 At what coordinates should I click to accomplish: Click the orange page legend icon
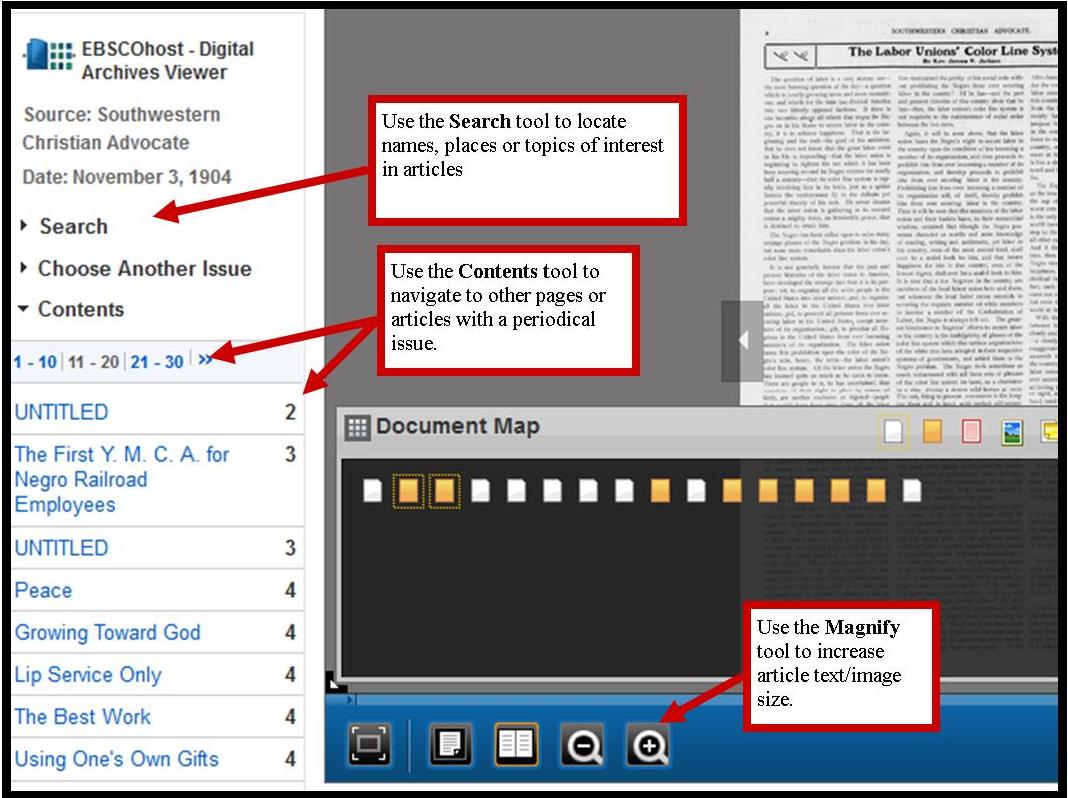[932, 431]
